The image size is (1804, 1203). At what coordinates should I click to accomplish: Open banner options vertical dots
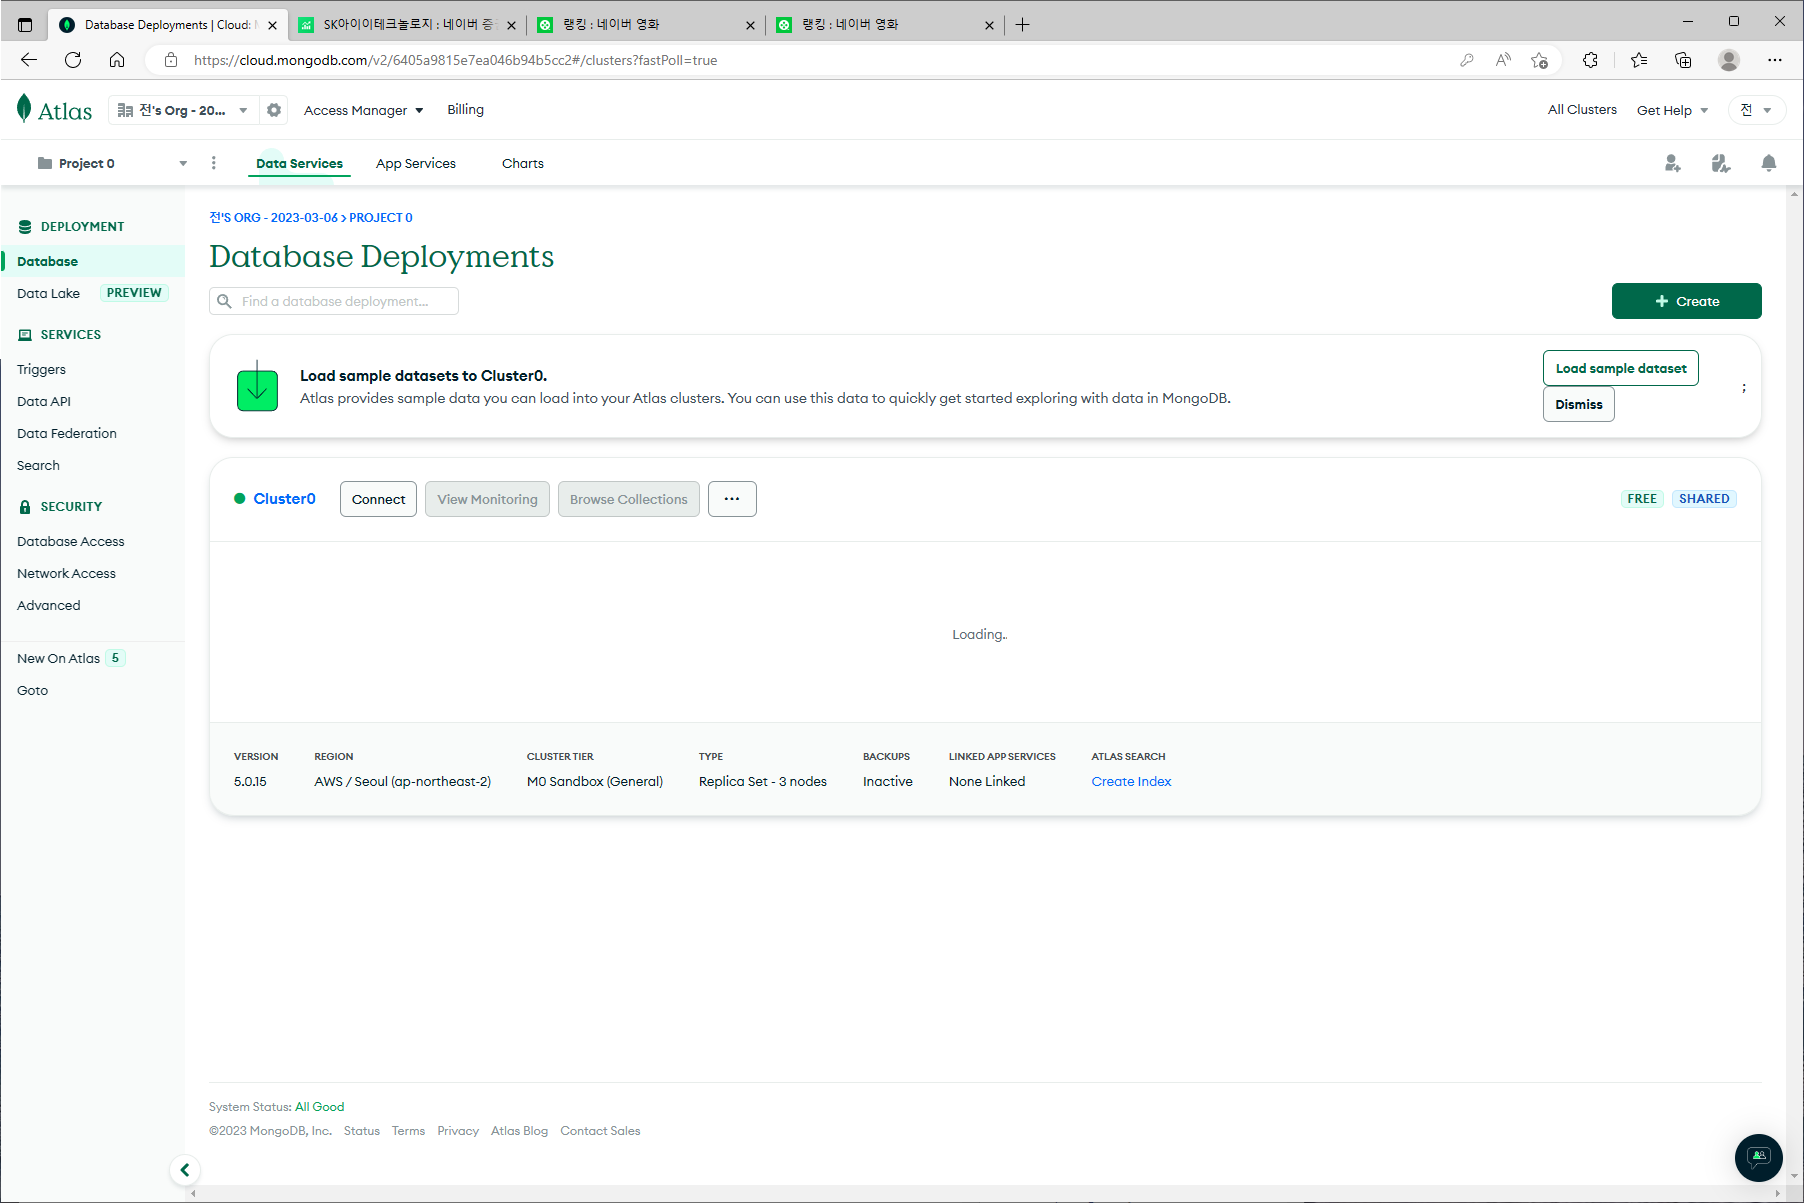(x=1744, y=387)
